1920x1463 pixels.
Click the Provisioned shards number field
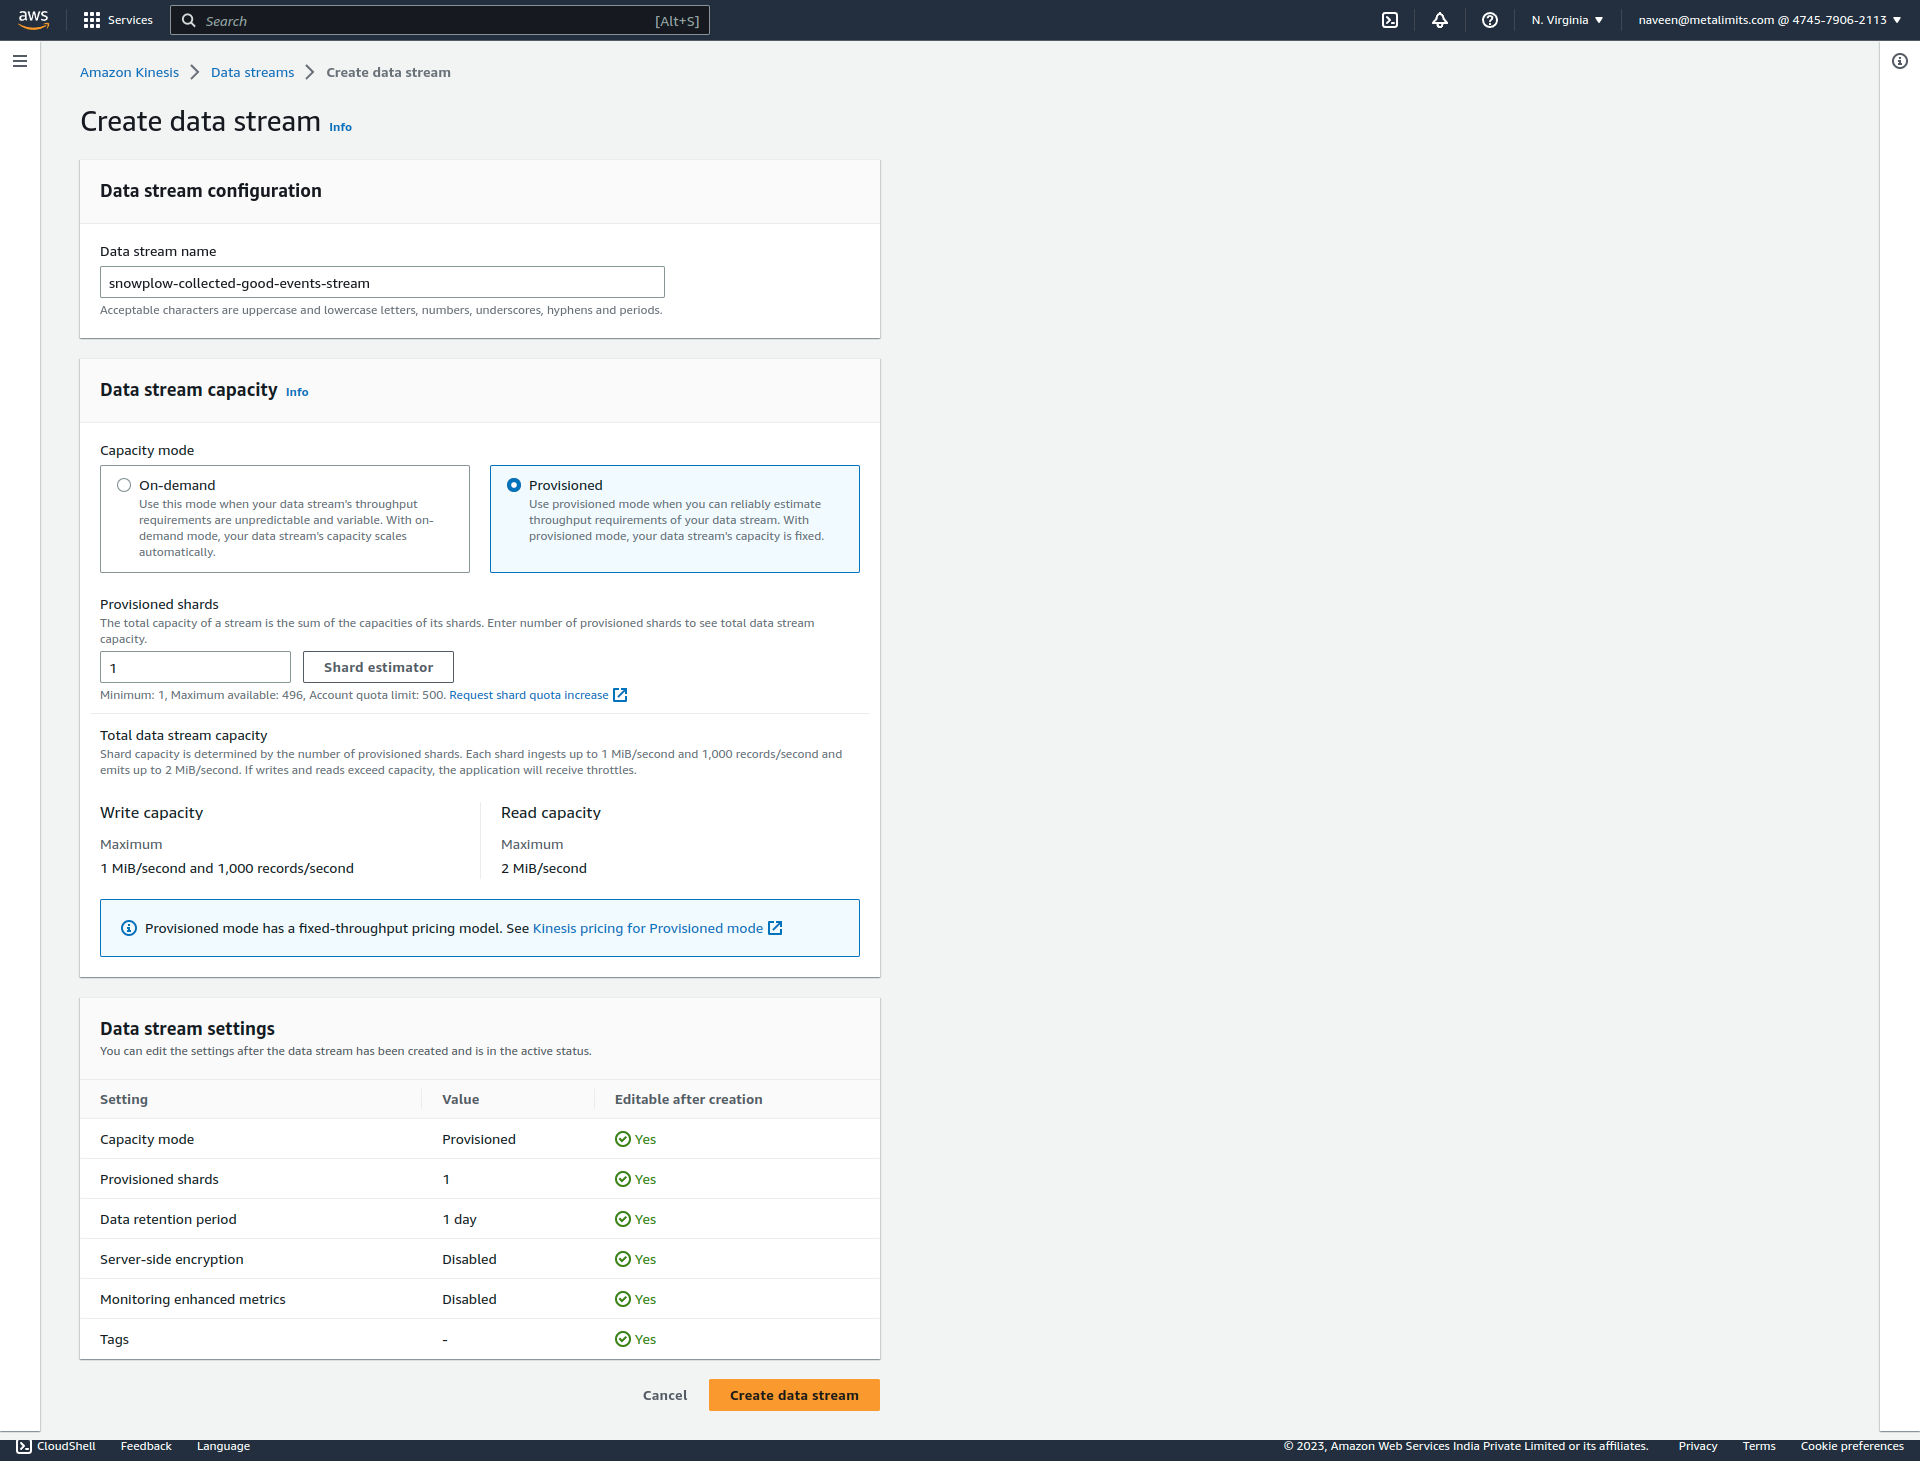tap(195, 667)
